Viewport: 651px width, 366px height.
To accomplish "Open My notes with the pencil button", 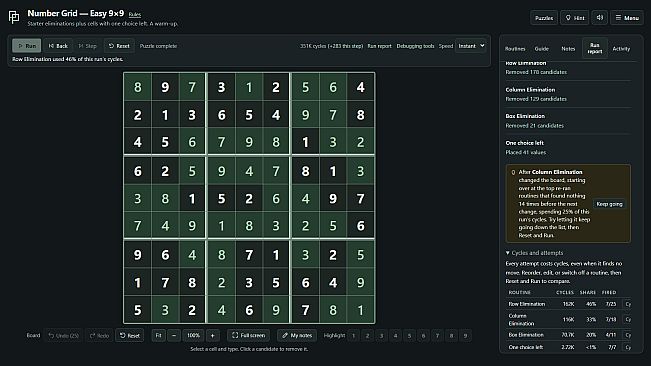I will (x=297, y=336).
